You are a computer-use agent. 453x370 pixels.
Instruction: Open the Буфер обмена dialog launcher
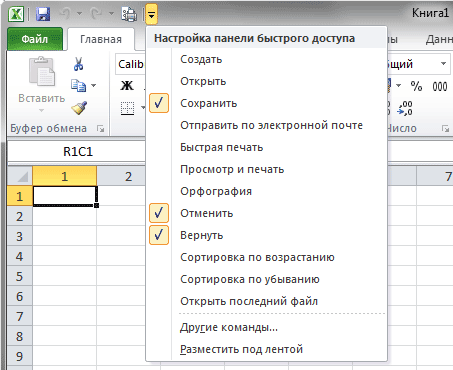coord(100,128)
